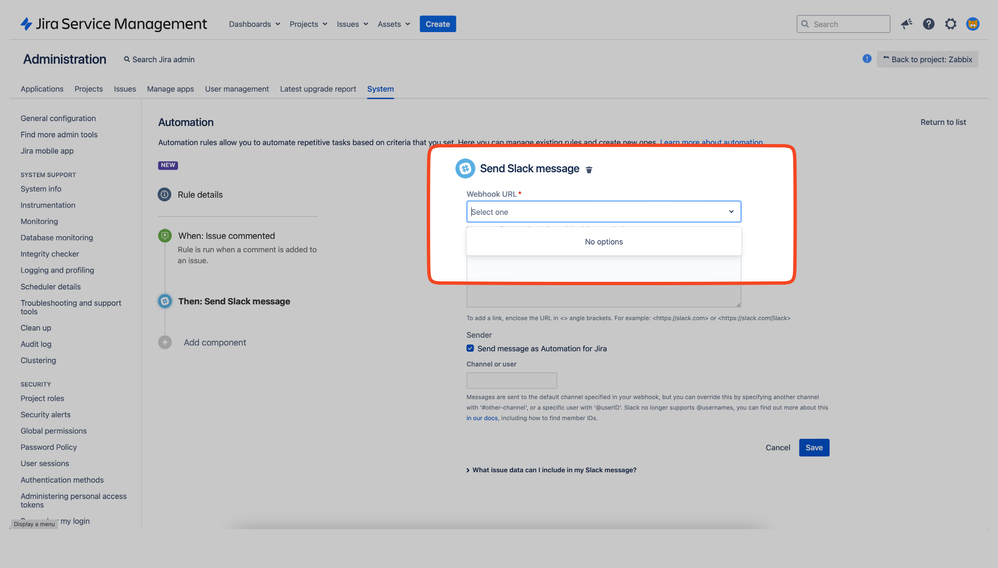Click the Search Jira admin magnifier icon
This screenshot has width=998, height=568.
[x=127, y=59]
